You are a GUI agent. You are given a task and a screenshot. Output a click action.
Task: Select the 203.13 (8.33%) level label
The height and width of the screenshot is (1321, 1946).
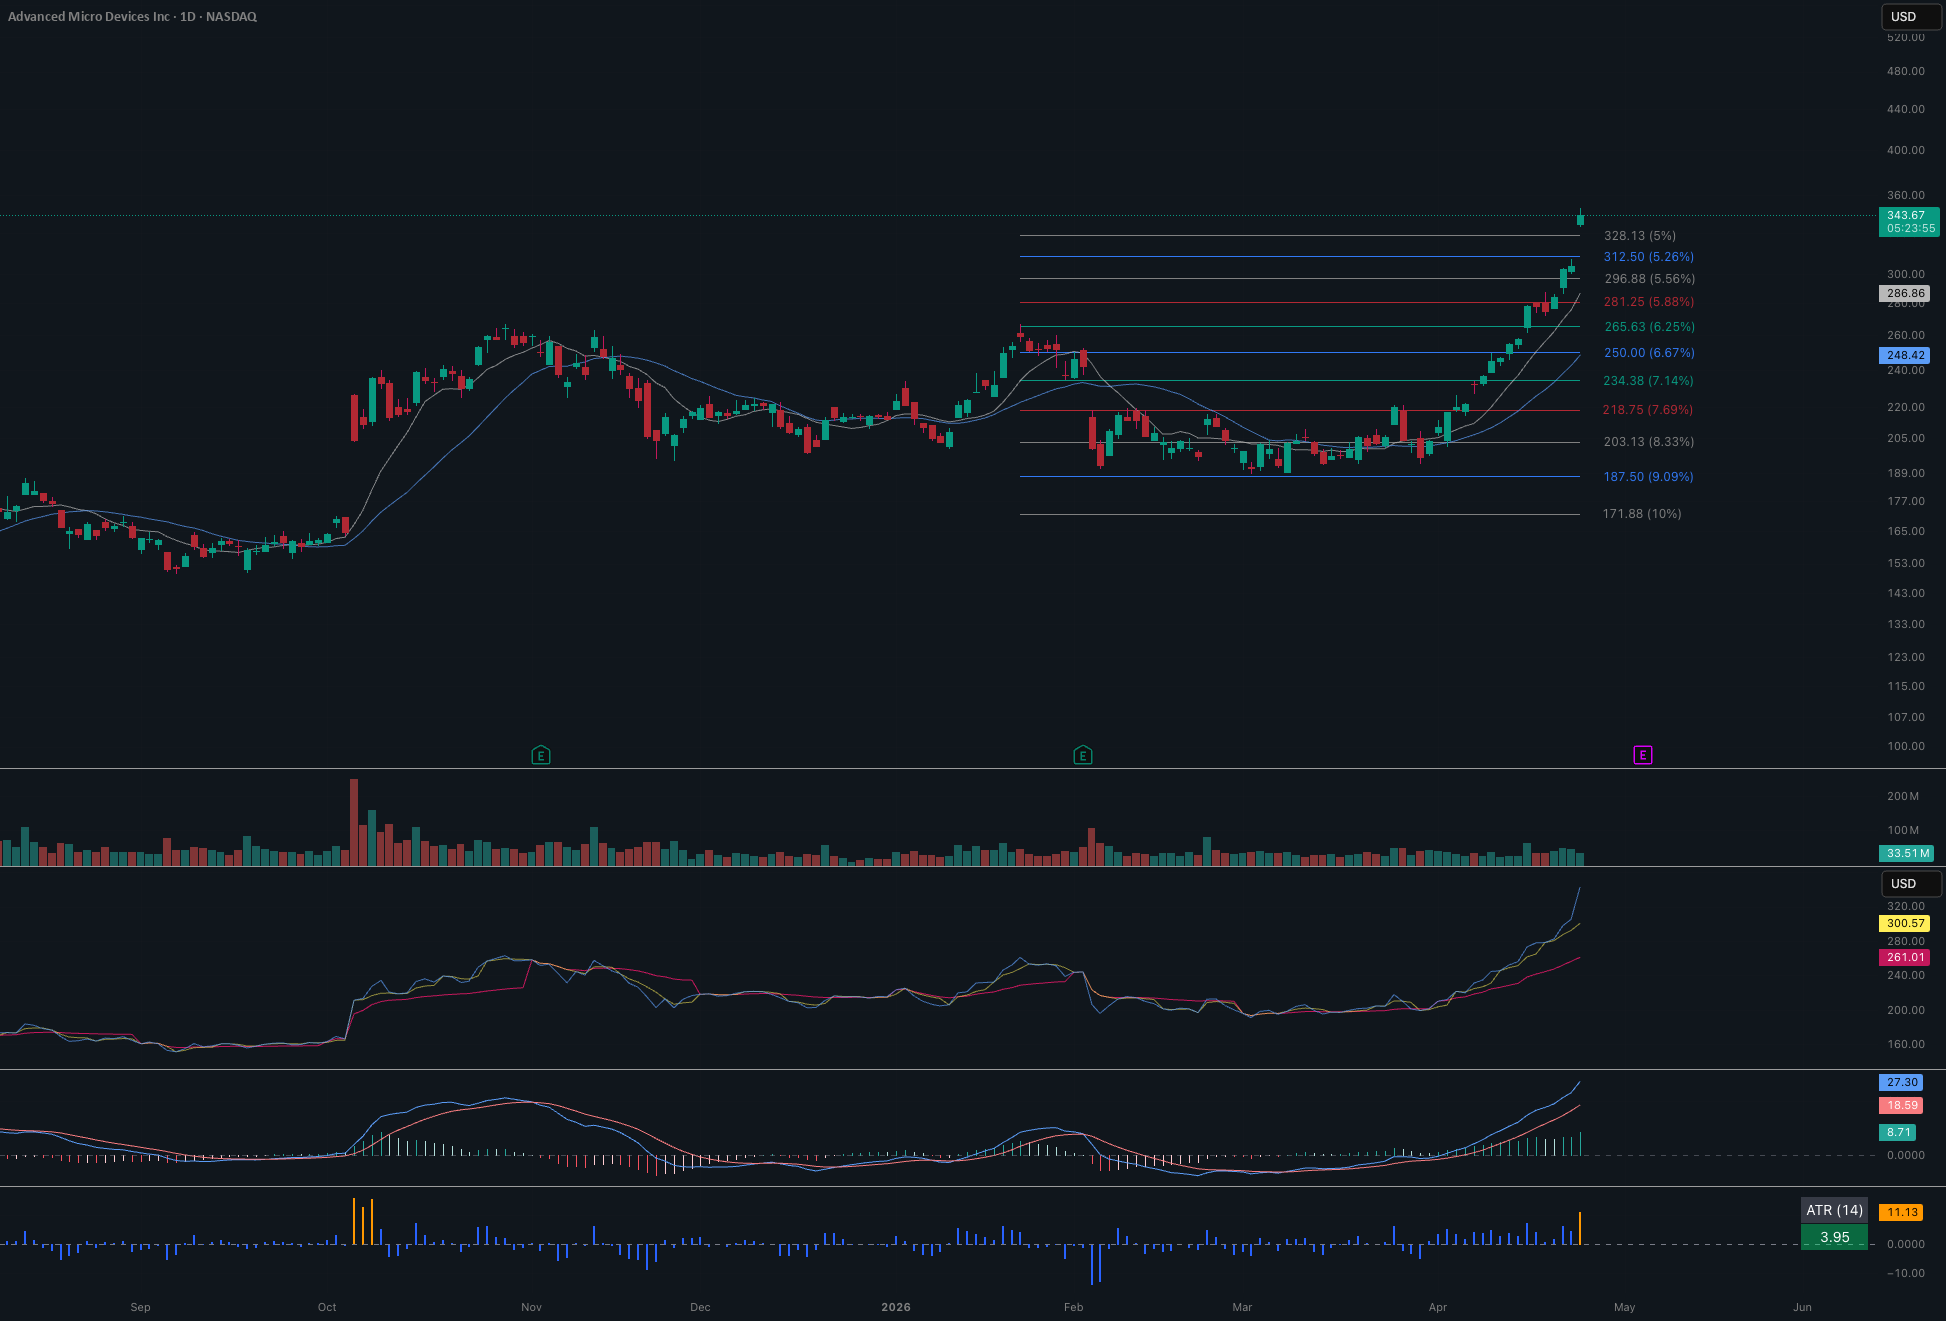coord(1649,442)
